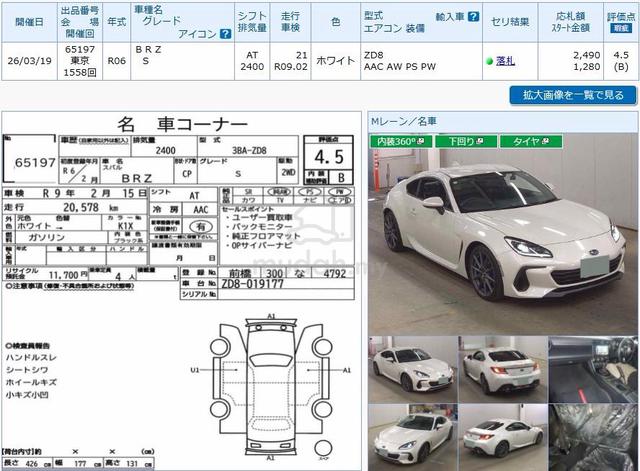Open the タイヤ tire view
This screenshot has width=640, height=471.
531,141
